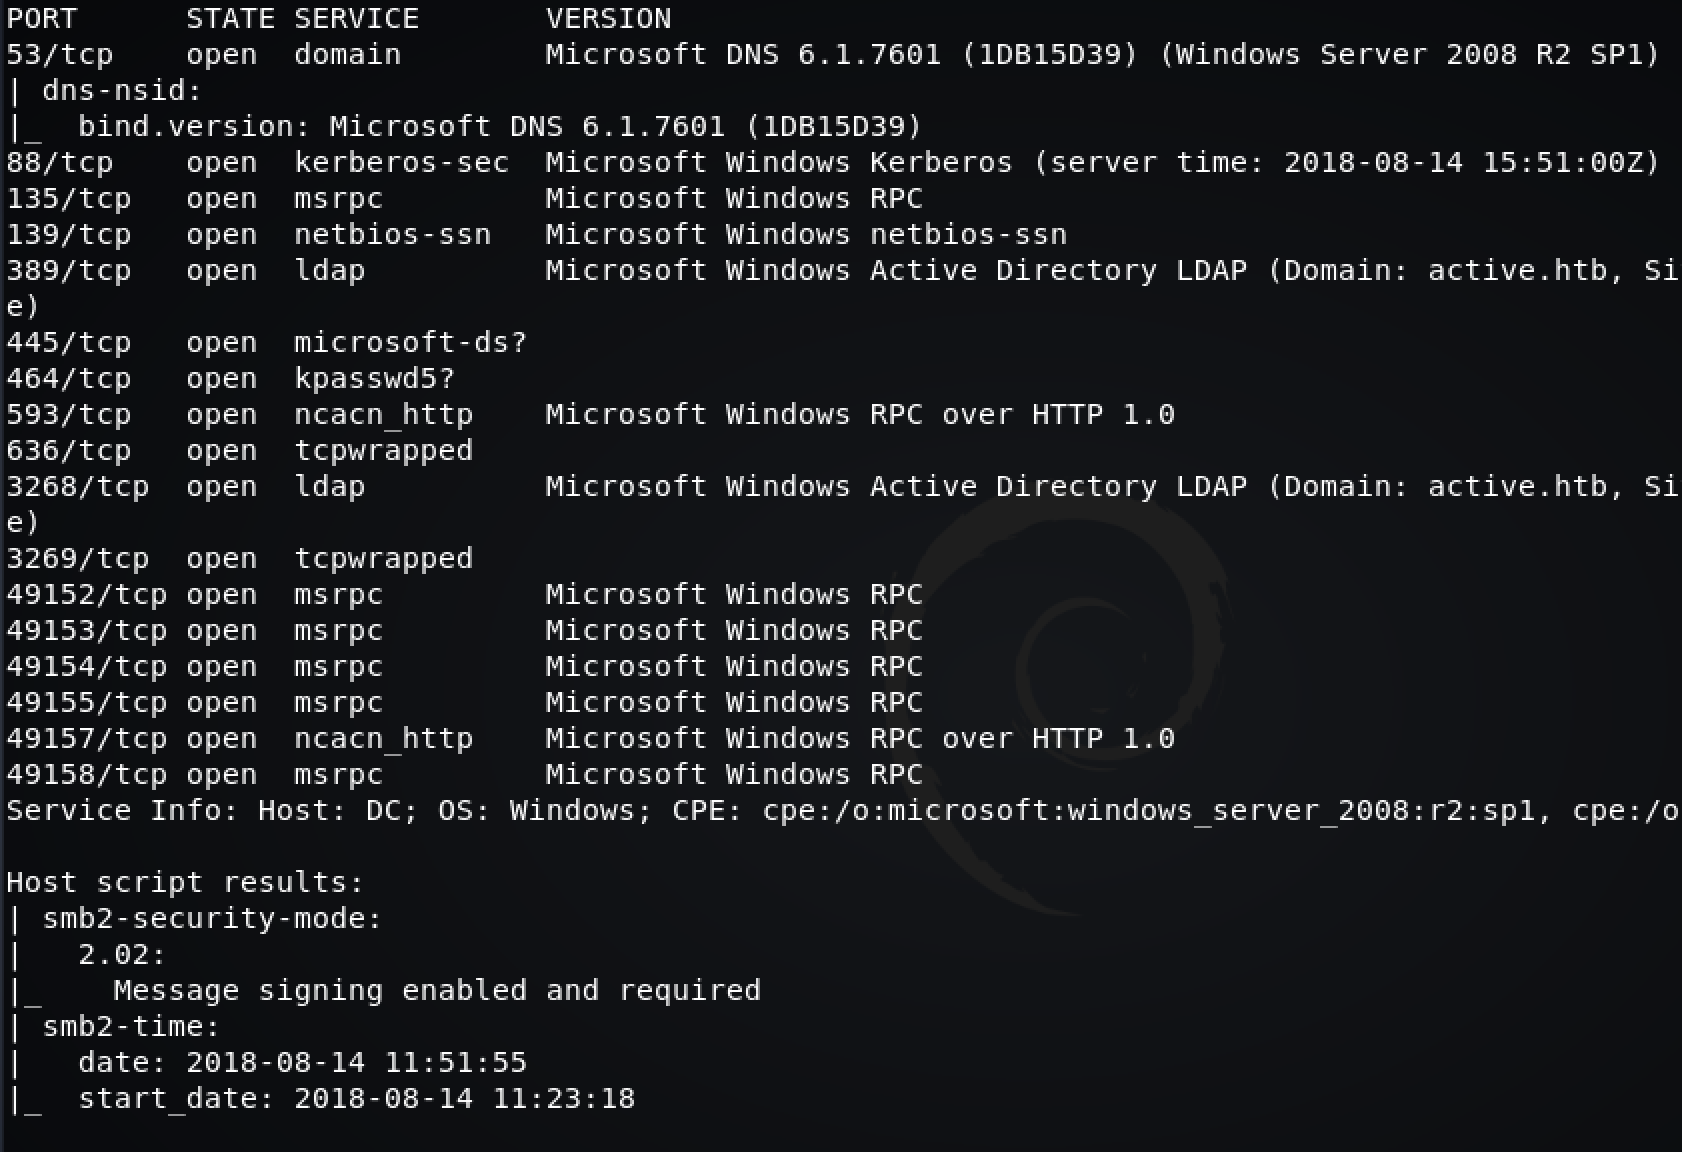Click the smb2-time start_date value
Screen dimensions: 1682x1152
pos(464,1099)
